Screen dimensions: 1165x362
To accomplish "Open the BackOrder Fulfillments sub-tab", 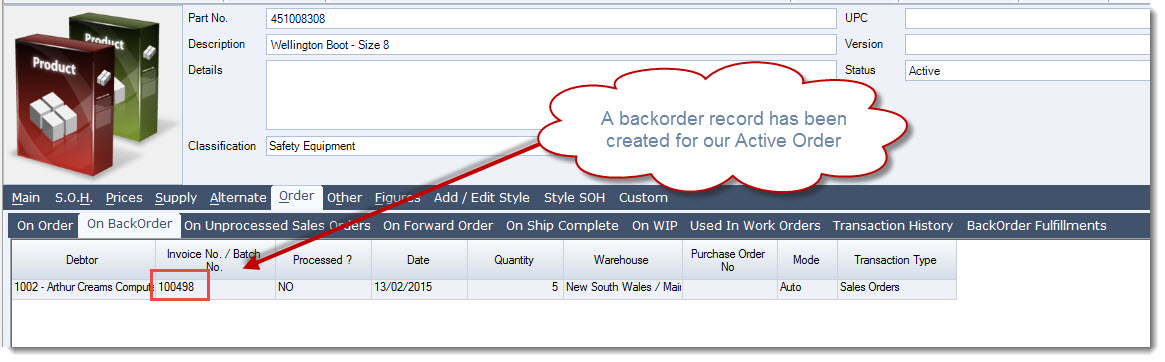I will [x=1036, y=225].
